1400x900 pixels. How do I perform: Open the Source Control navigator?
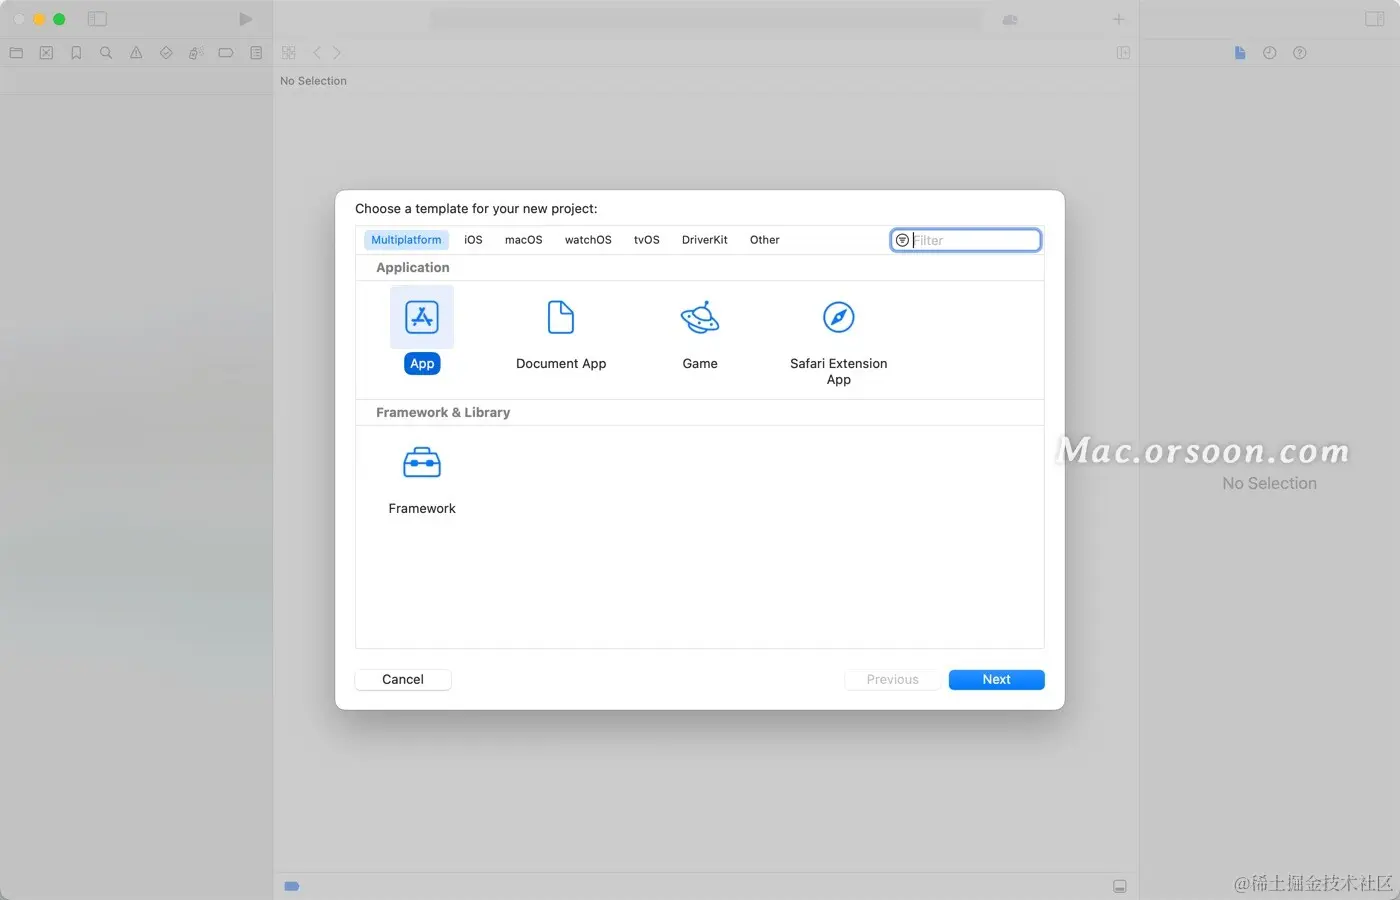(x=46, y=53)
